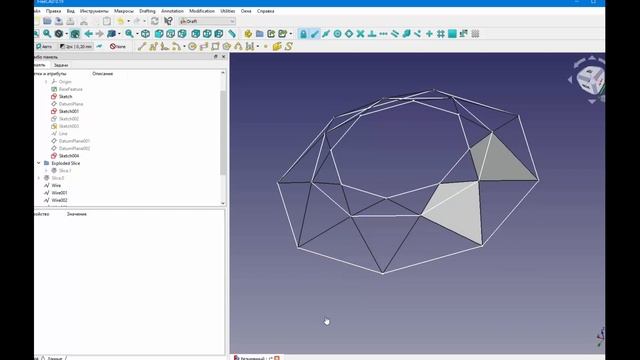Switch to rear view
640x360 pixels.
196,33
